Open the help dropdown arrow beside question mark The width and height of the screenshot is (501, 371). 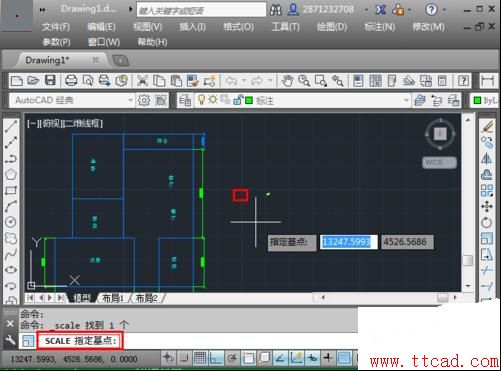tap(444, 10)
